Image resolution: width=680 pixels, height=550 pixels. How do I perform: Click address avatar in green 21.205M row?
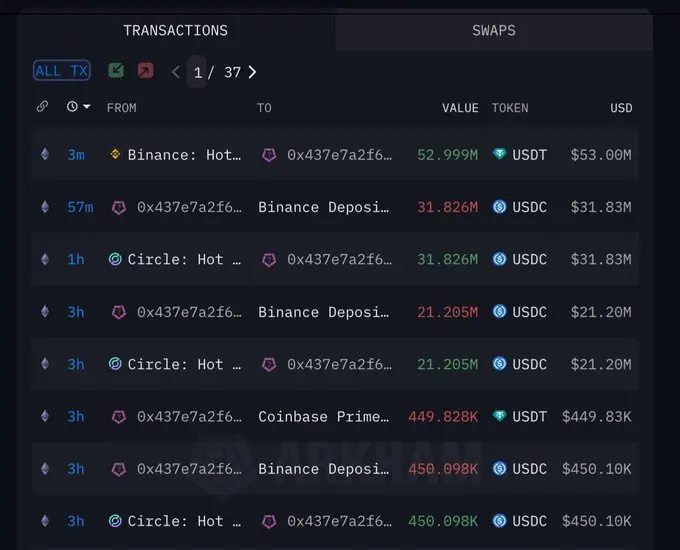(269, 364)
